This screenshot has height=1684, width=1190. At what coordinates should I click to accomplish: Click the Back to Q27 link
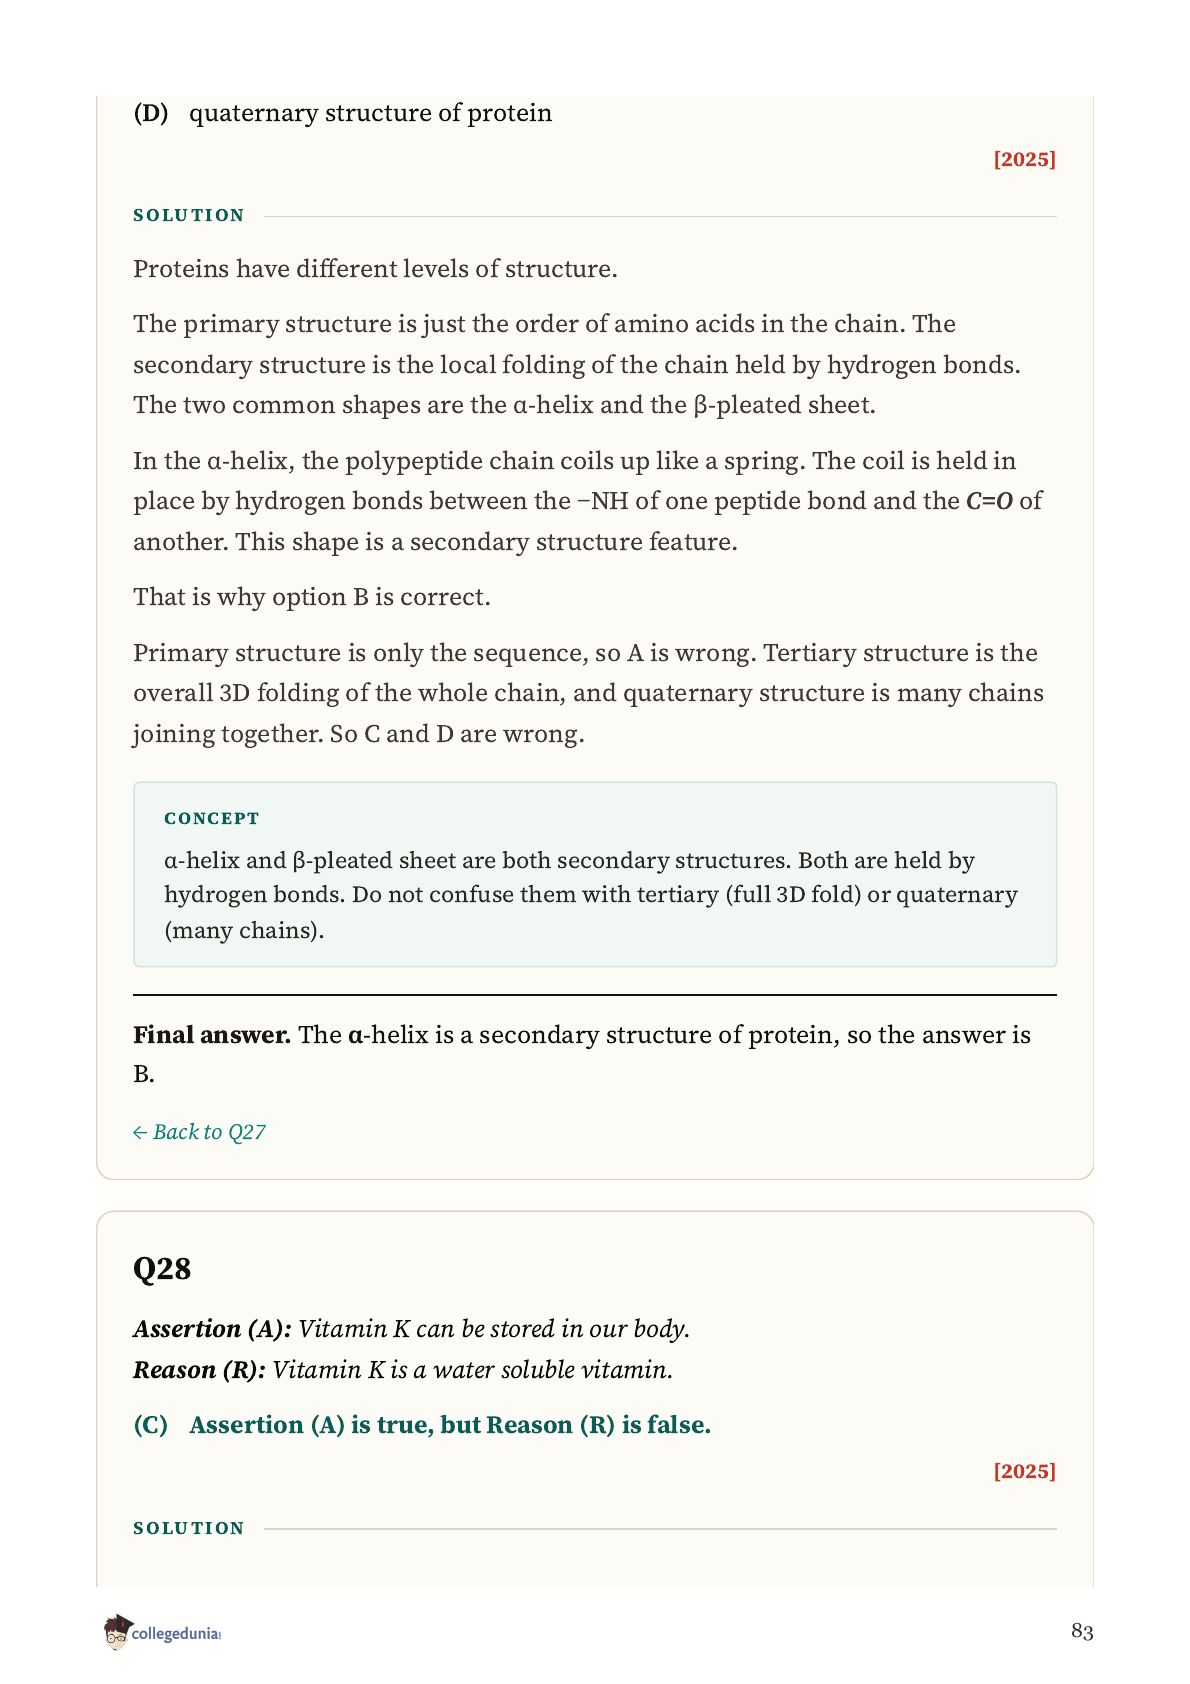click(x=199, y=1132)
